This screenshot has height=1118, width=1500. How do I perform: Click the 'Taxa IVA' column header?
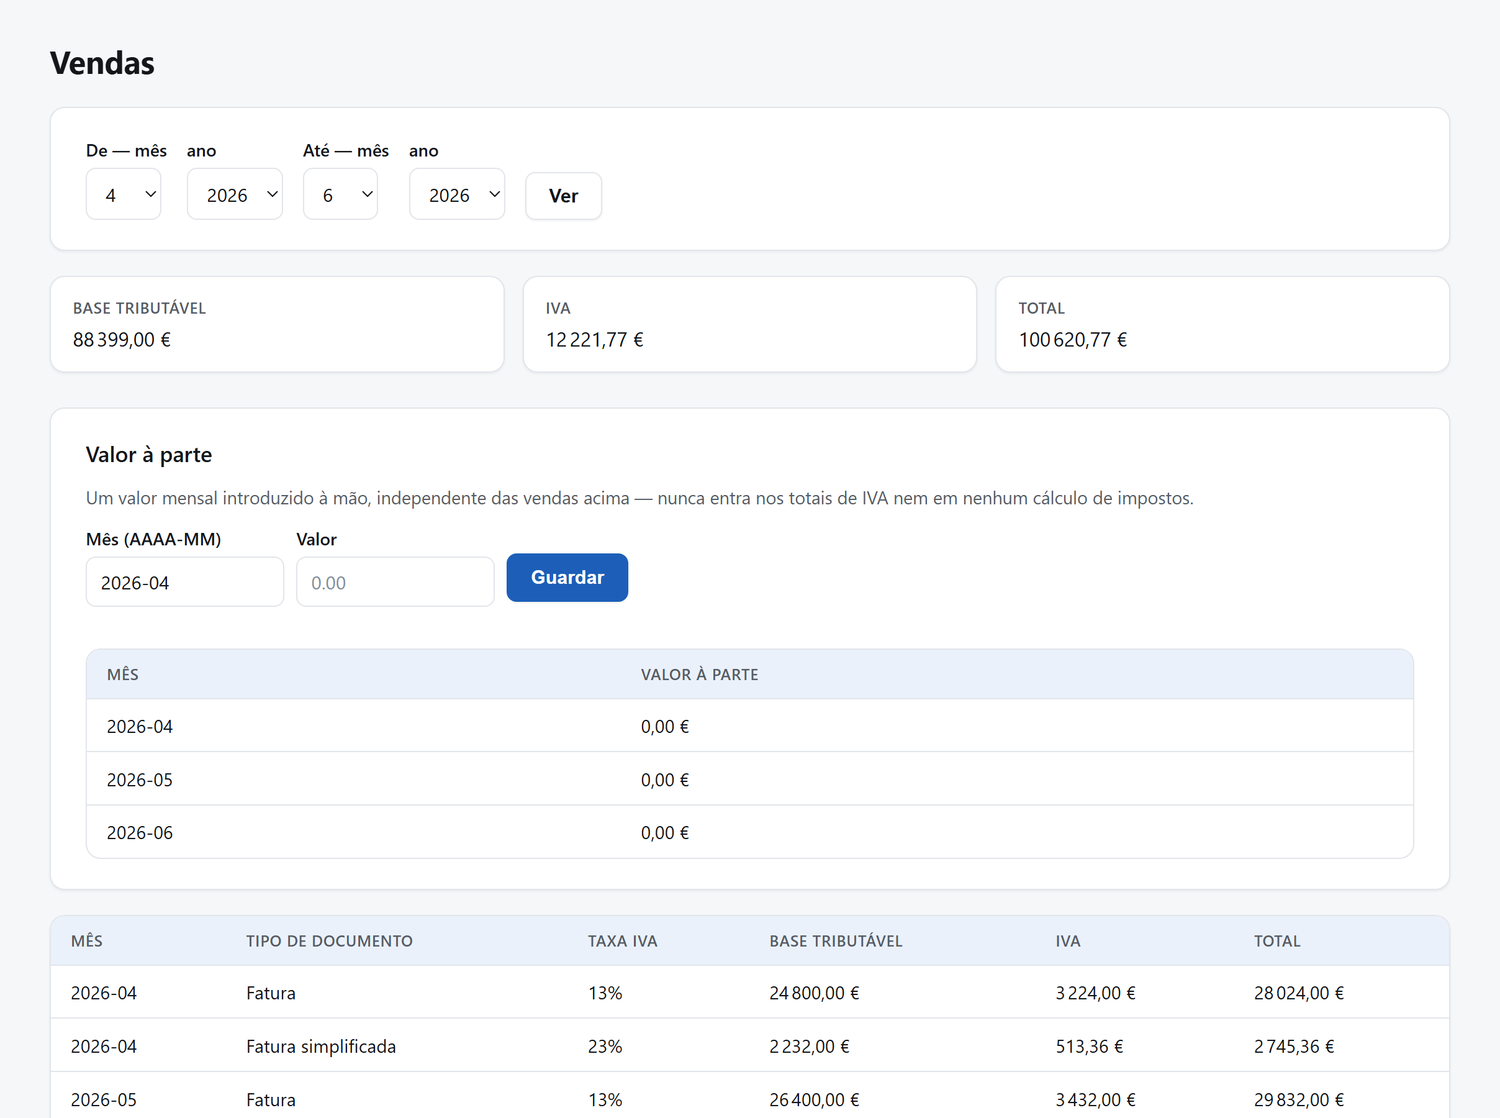[622, 941]
